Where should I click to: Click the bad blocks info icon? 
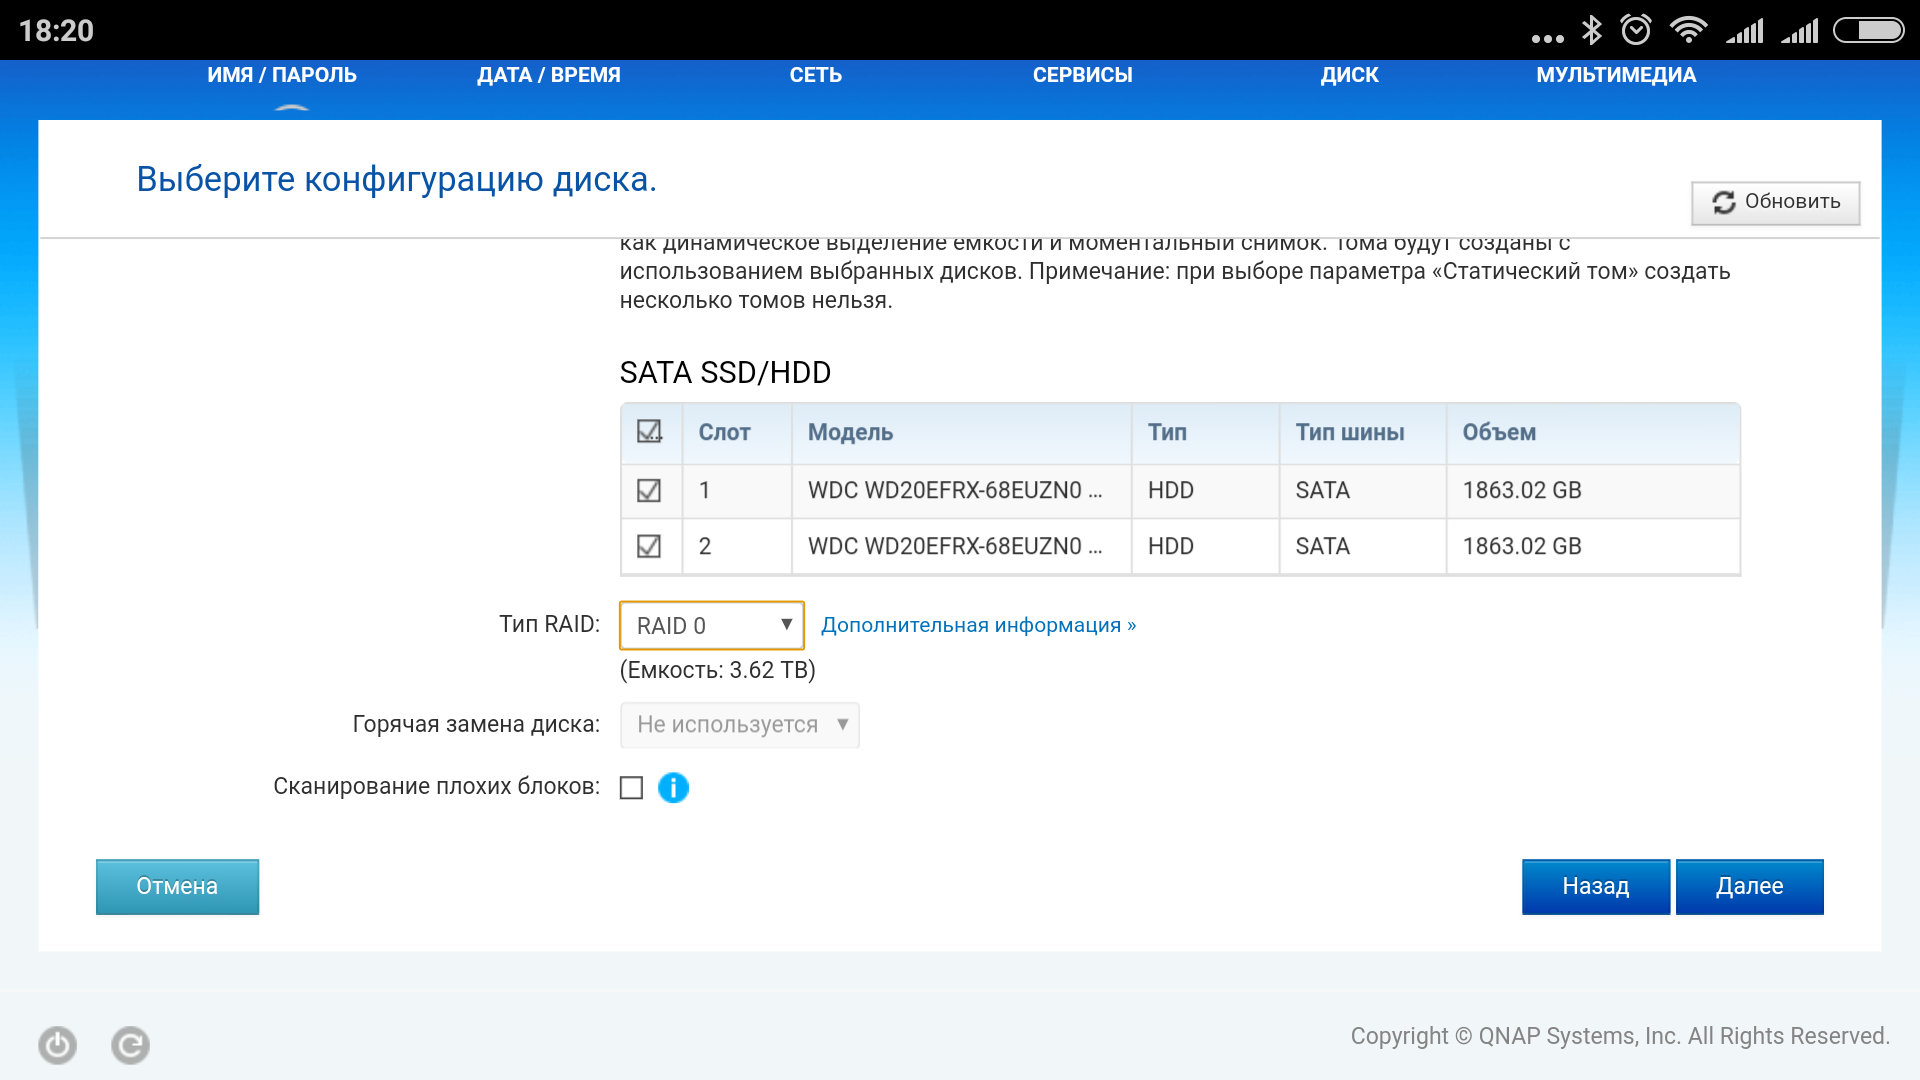[673, 788]
